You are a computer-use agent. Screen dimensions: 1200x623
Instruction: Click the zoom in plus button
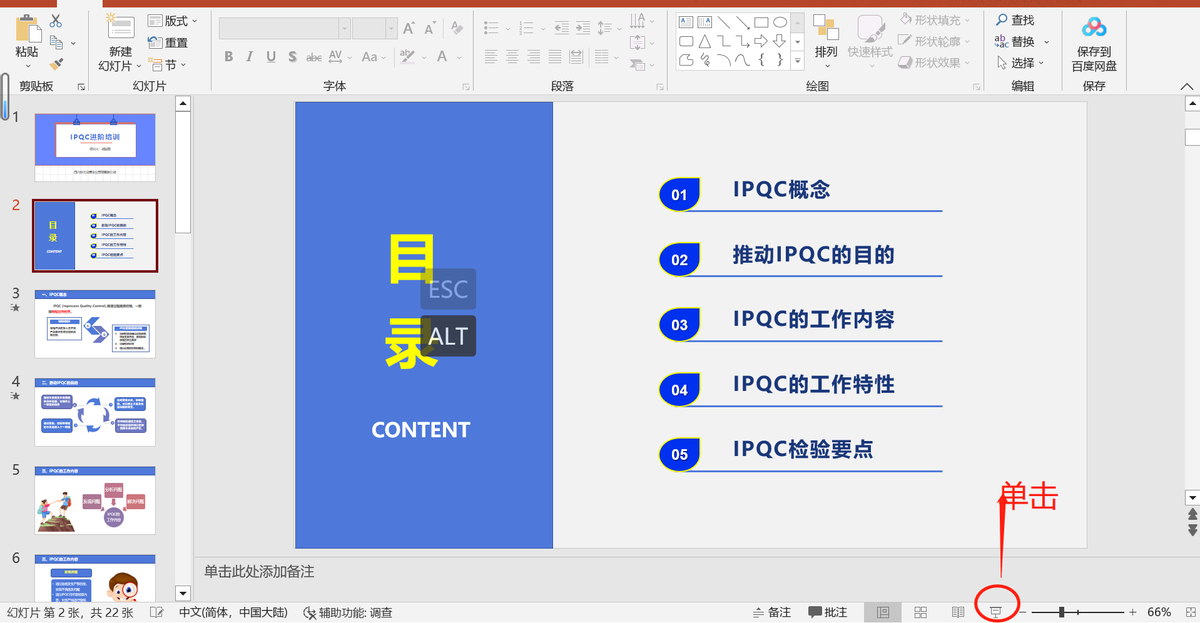click(x=1132, y=612)
